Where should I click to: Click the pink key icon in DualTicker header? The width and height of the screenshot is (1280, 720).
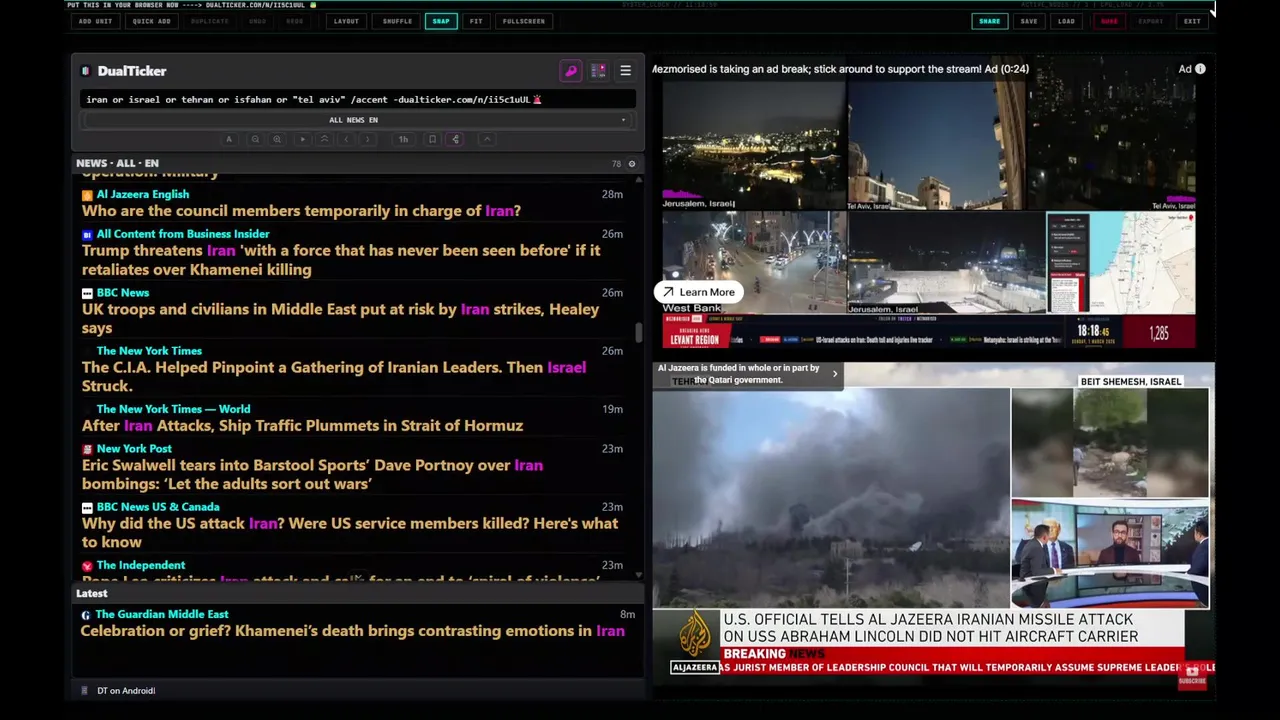[x=571, y=71]
